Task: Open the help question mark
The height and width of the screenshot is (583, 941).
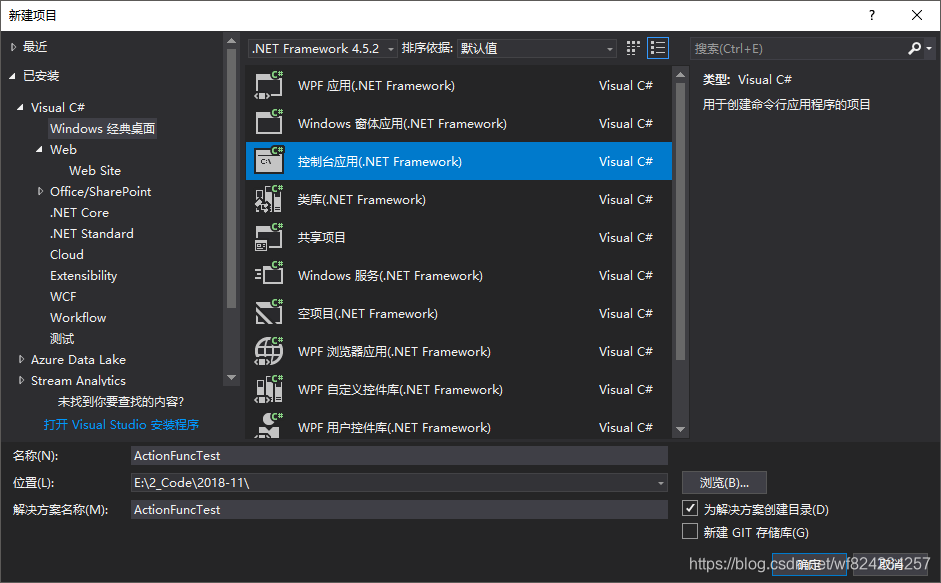Action: pos(872,15)
